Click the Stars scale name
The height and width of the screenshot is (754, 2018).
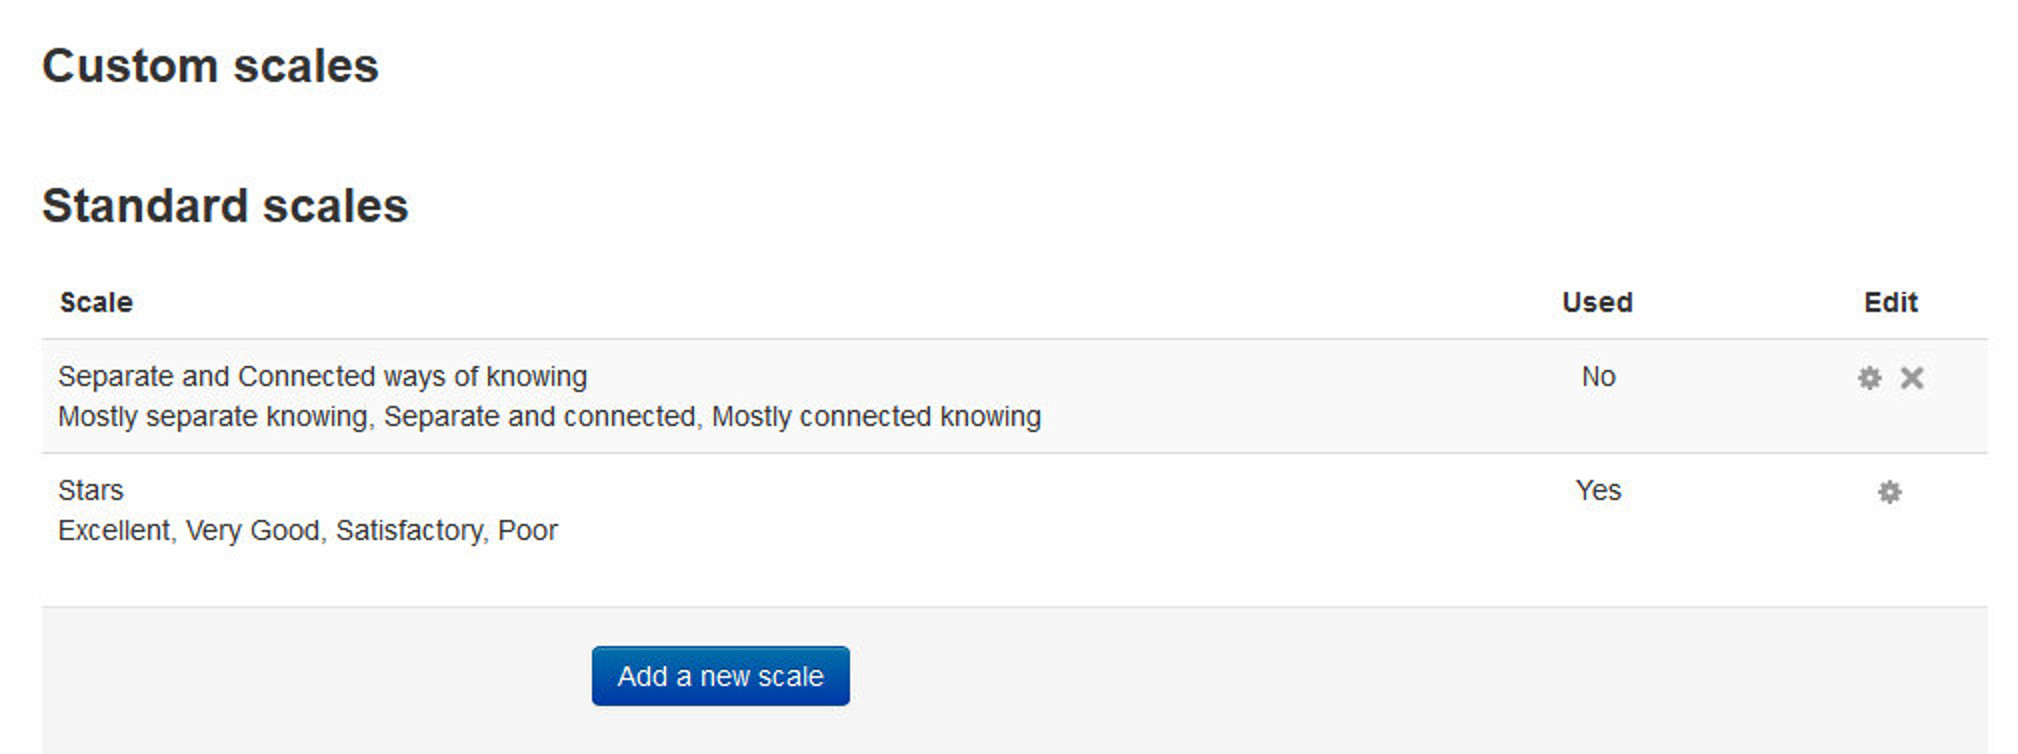point(91,491)
